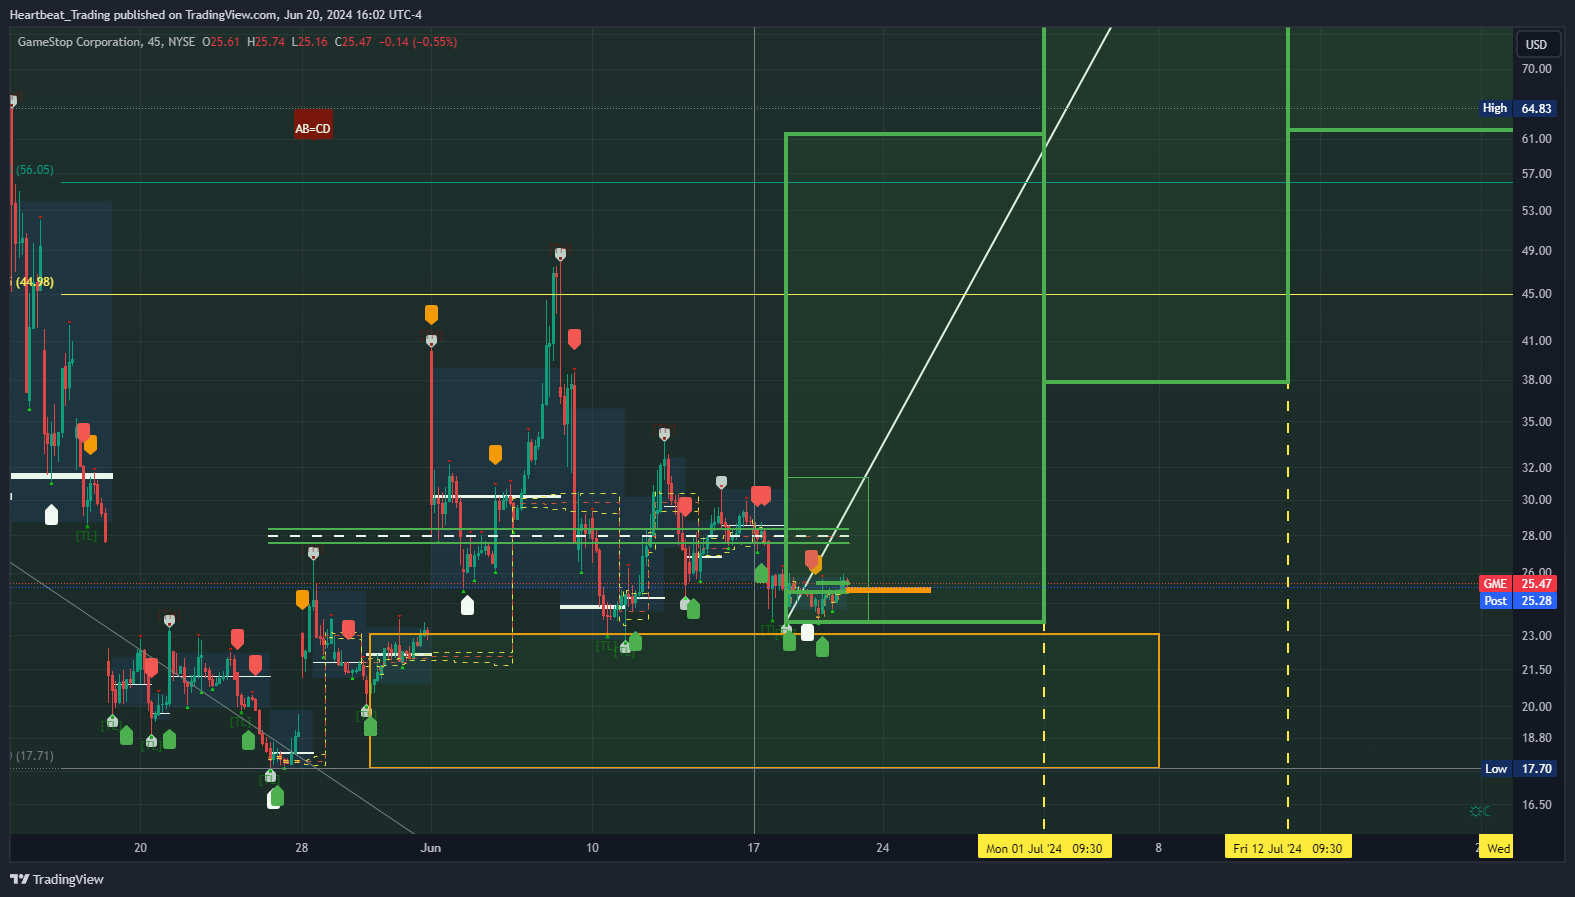Viewport: 1575px width, 897px height.
Task: Click the Jun label on time axis
Action: point(431,848)
